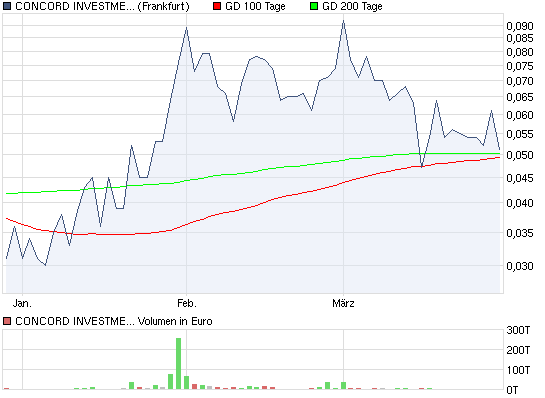Click the 0,085 price axis value
The height and width of the screenshot is (398, 545).
coord(520,38)
